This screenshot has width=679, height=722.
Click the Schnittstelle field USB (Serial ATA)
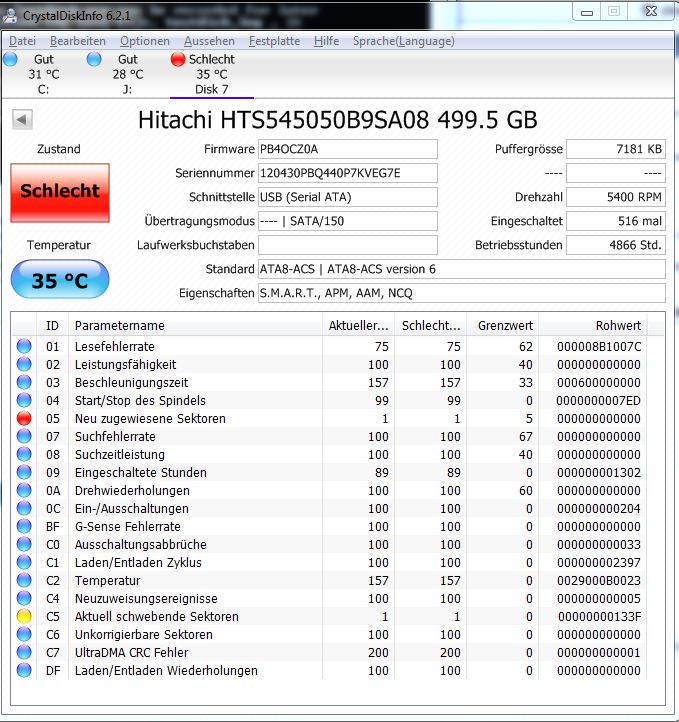point(348,197)
